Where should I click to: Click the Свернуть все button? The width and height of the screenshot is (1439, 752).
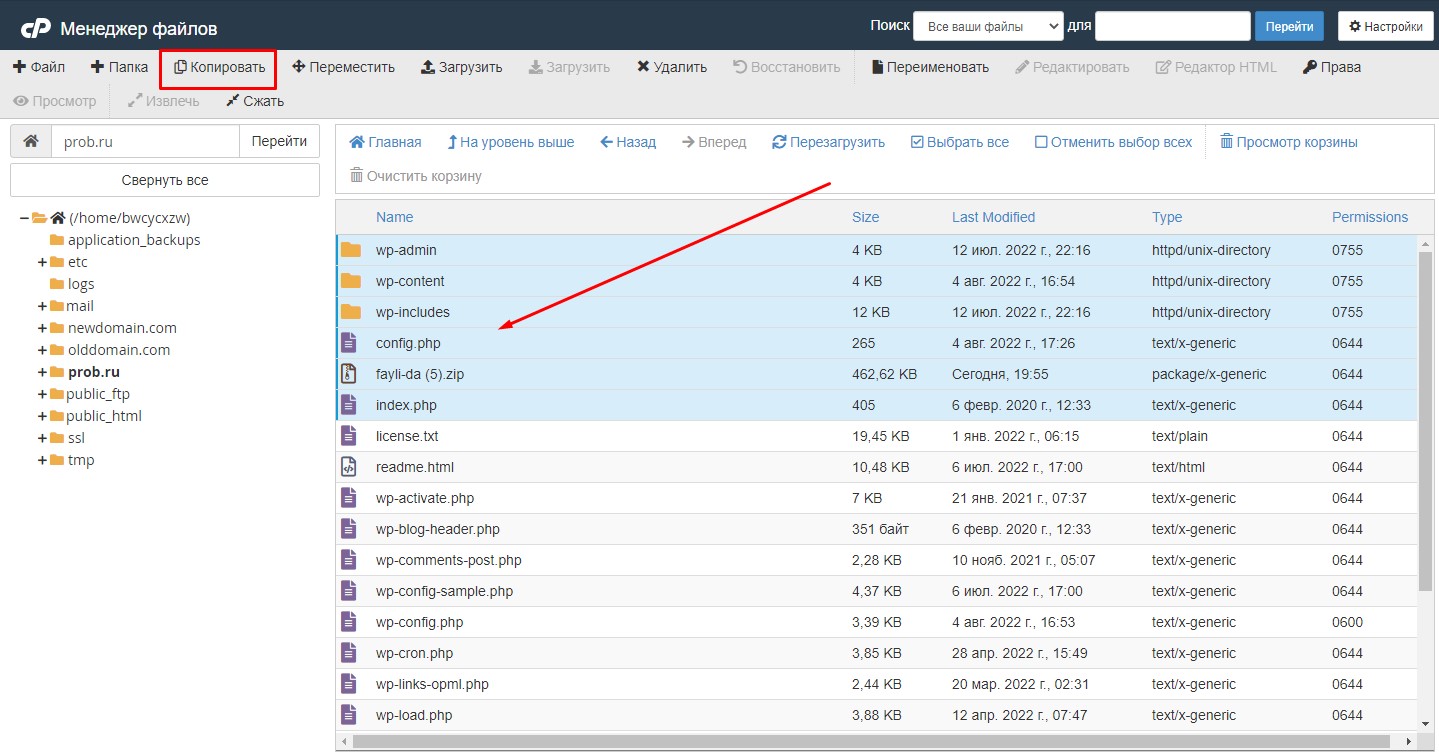click(165, 180)
